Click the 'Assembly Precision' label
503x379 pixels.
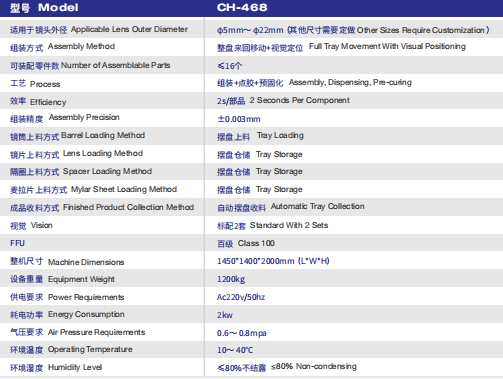[84, 117]
